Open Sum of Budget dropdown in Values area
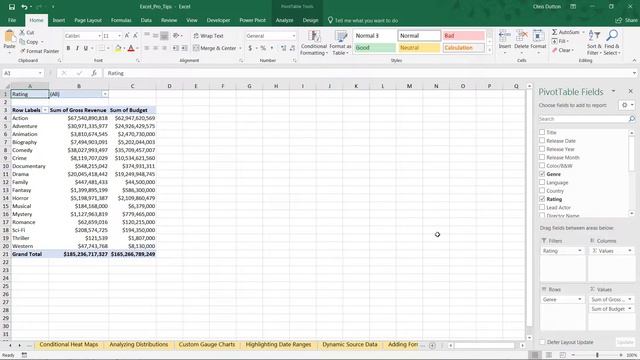Screen dimensions: 640x360 630,309
